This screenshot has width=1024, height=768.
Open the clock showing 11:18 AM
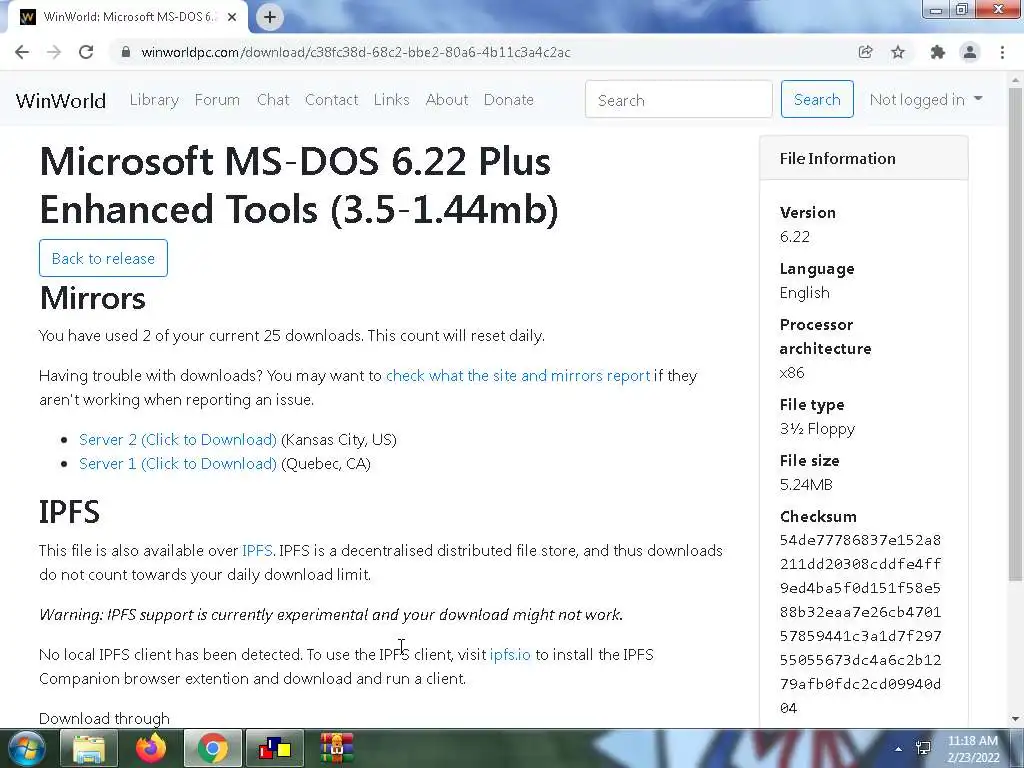pos(973,749)
